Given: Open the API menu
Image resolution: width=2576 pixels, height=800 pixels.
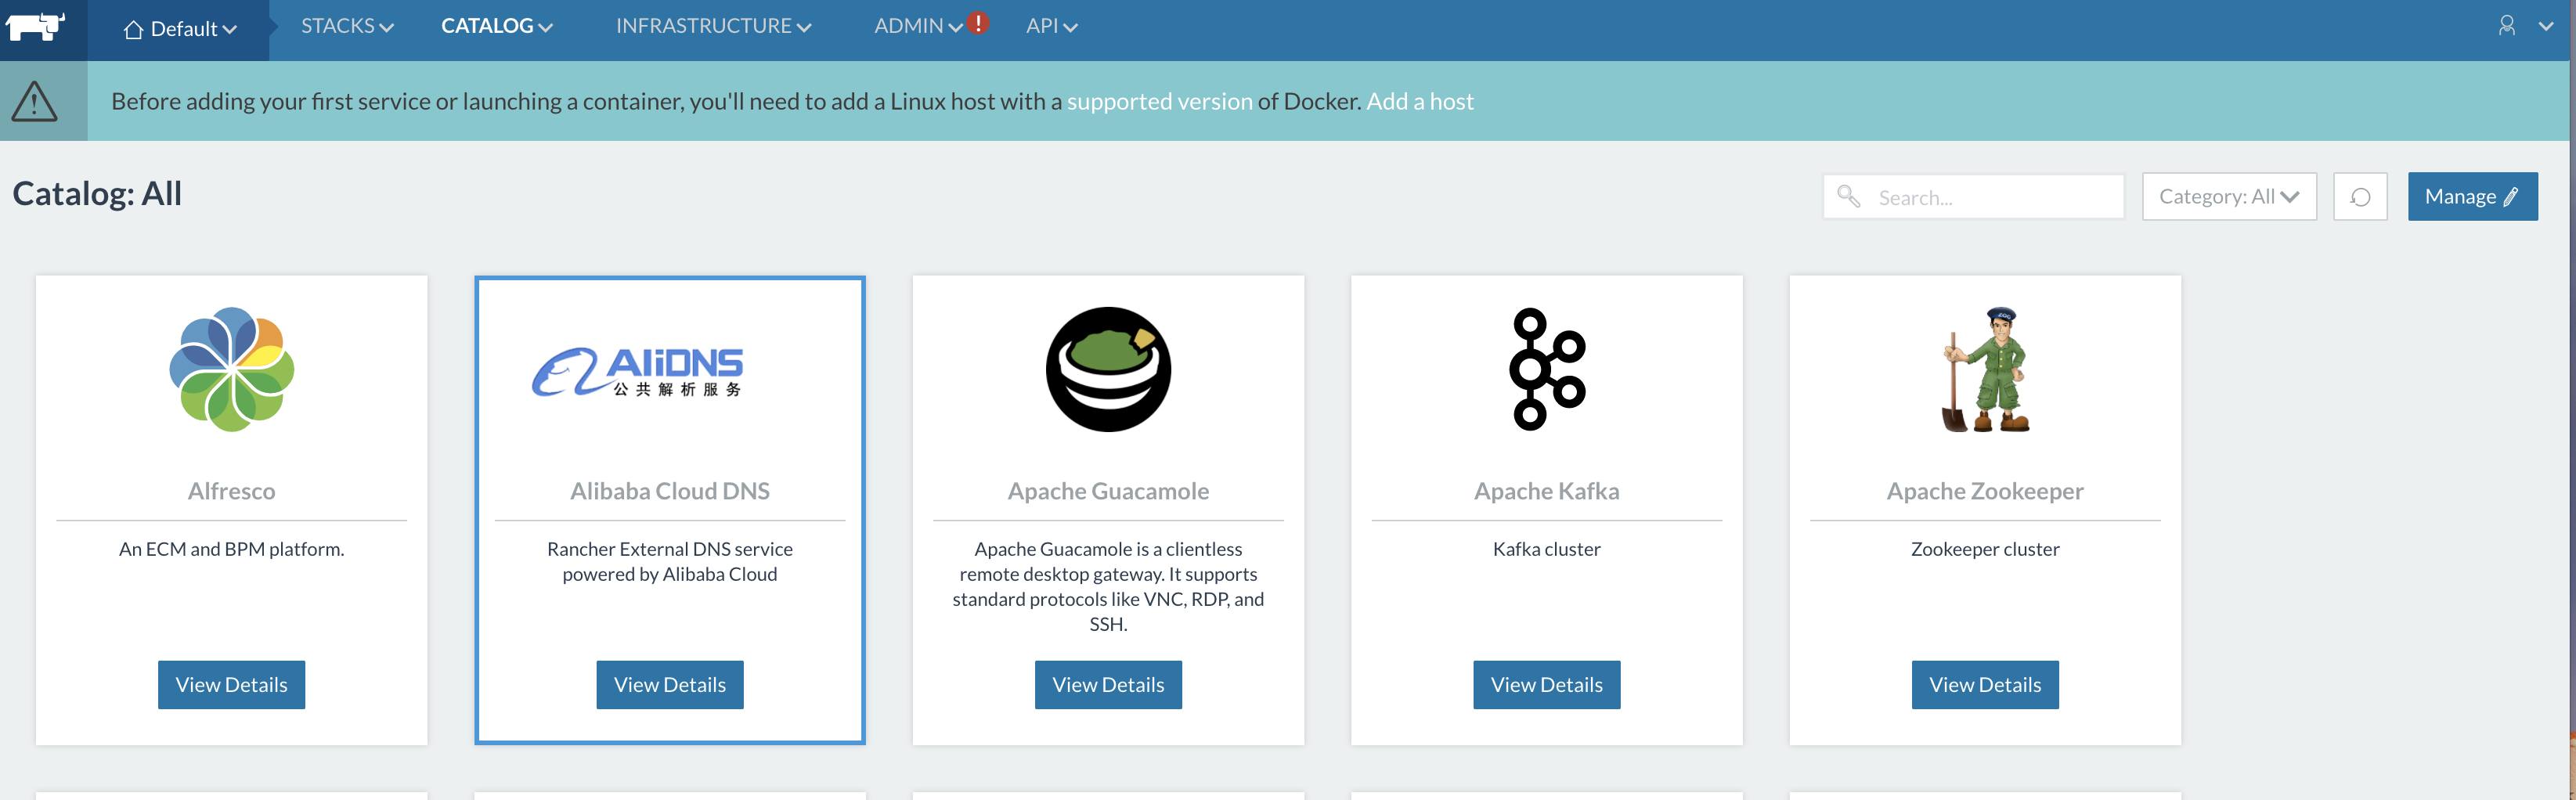Looking at the screenshot, I should click(x=1051, y=26).
